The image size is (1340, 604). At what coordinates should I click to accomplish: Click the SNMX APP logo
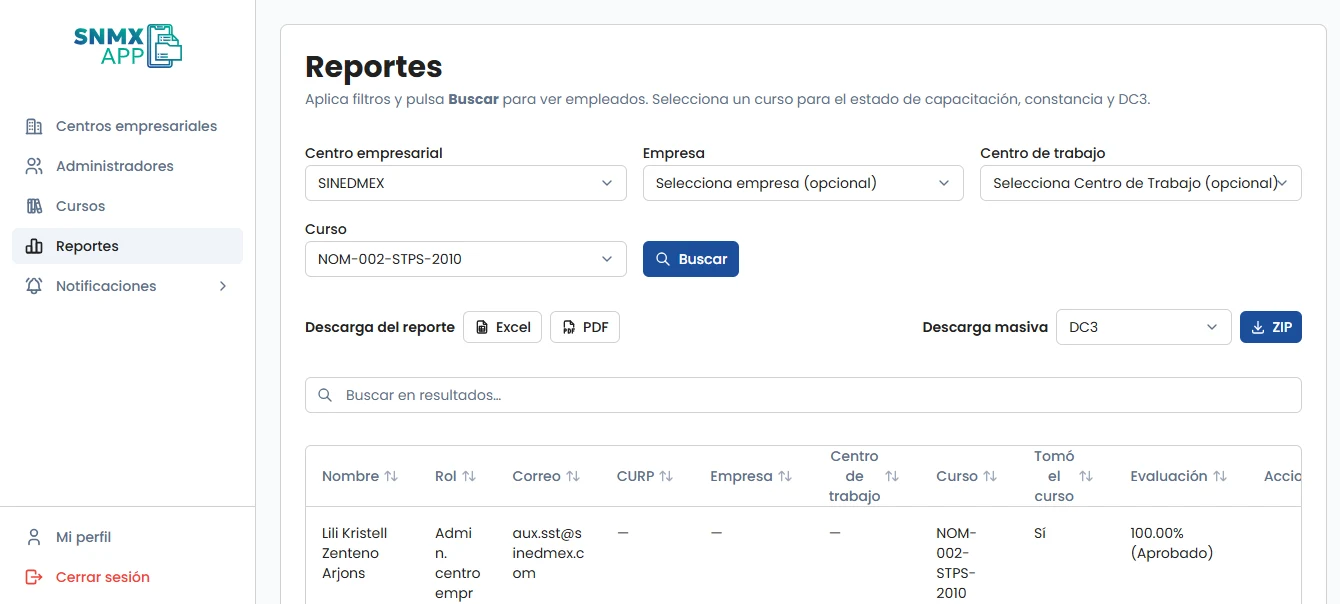pos(128,46)
